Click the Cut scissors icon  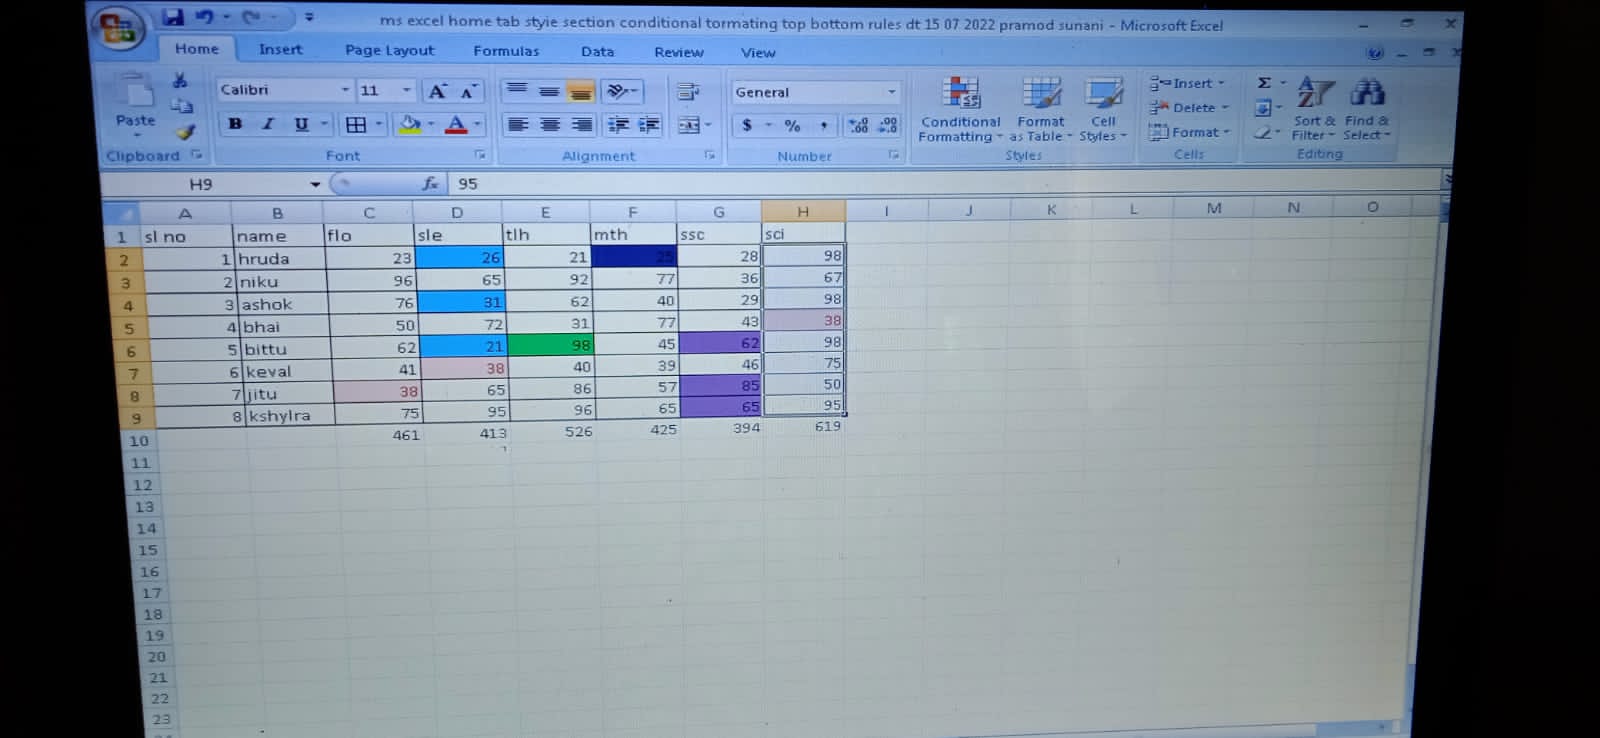[x=180, y=81]
